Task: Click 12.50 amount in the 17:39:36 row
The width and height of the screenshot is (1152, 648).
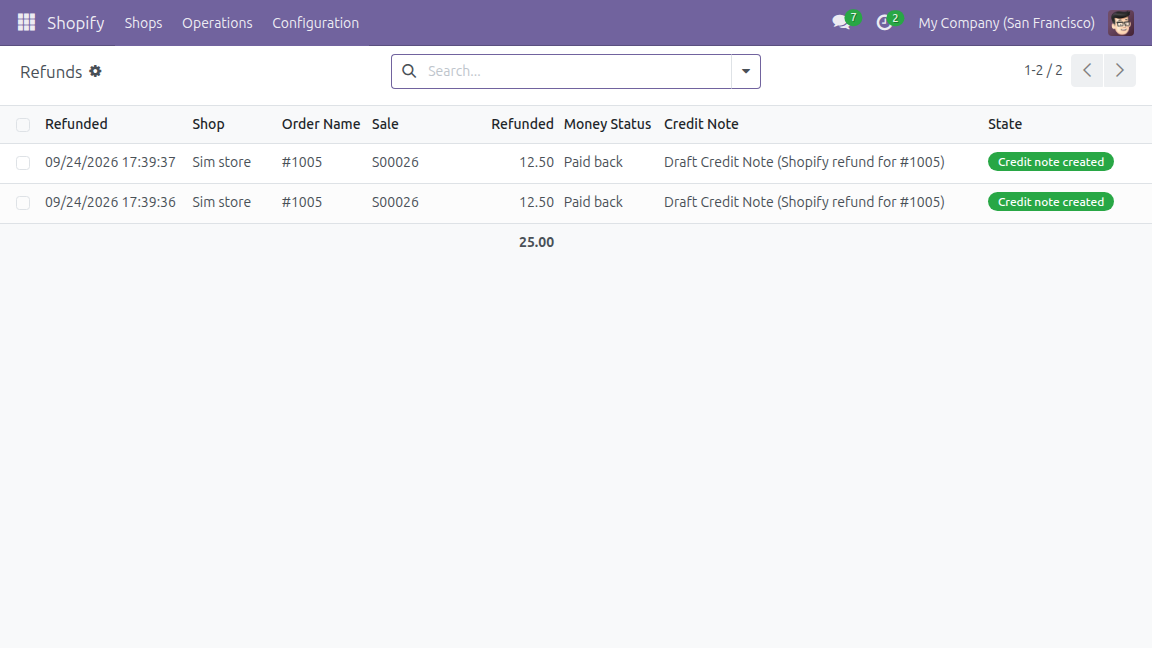Action: [x=536, y=202]
